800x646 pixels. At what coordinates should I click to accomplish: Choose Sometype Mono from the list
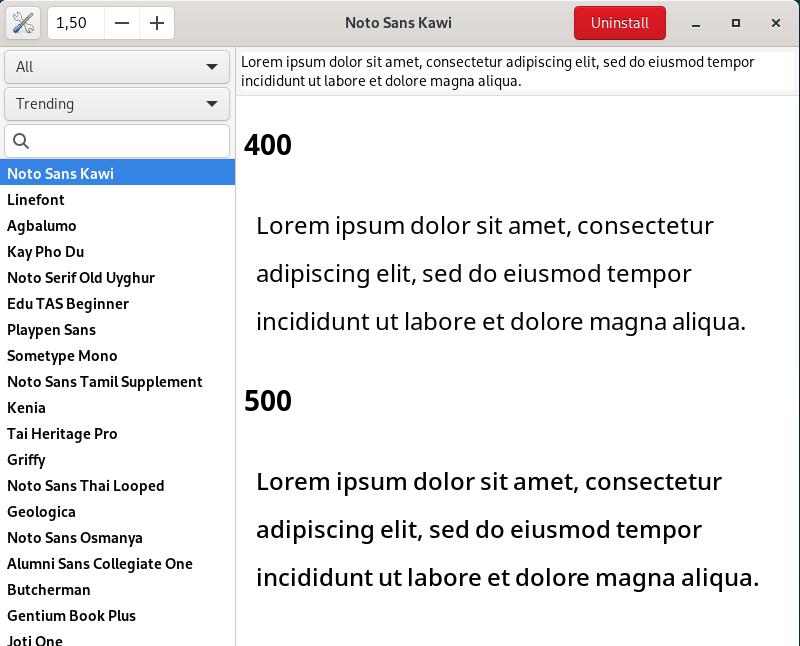117,356
